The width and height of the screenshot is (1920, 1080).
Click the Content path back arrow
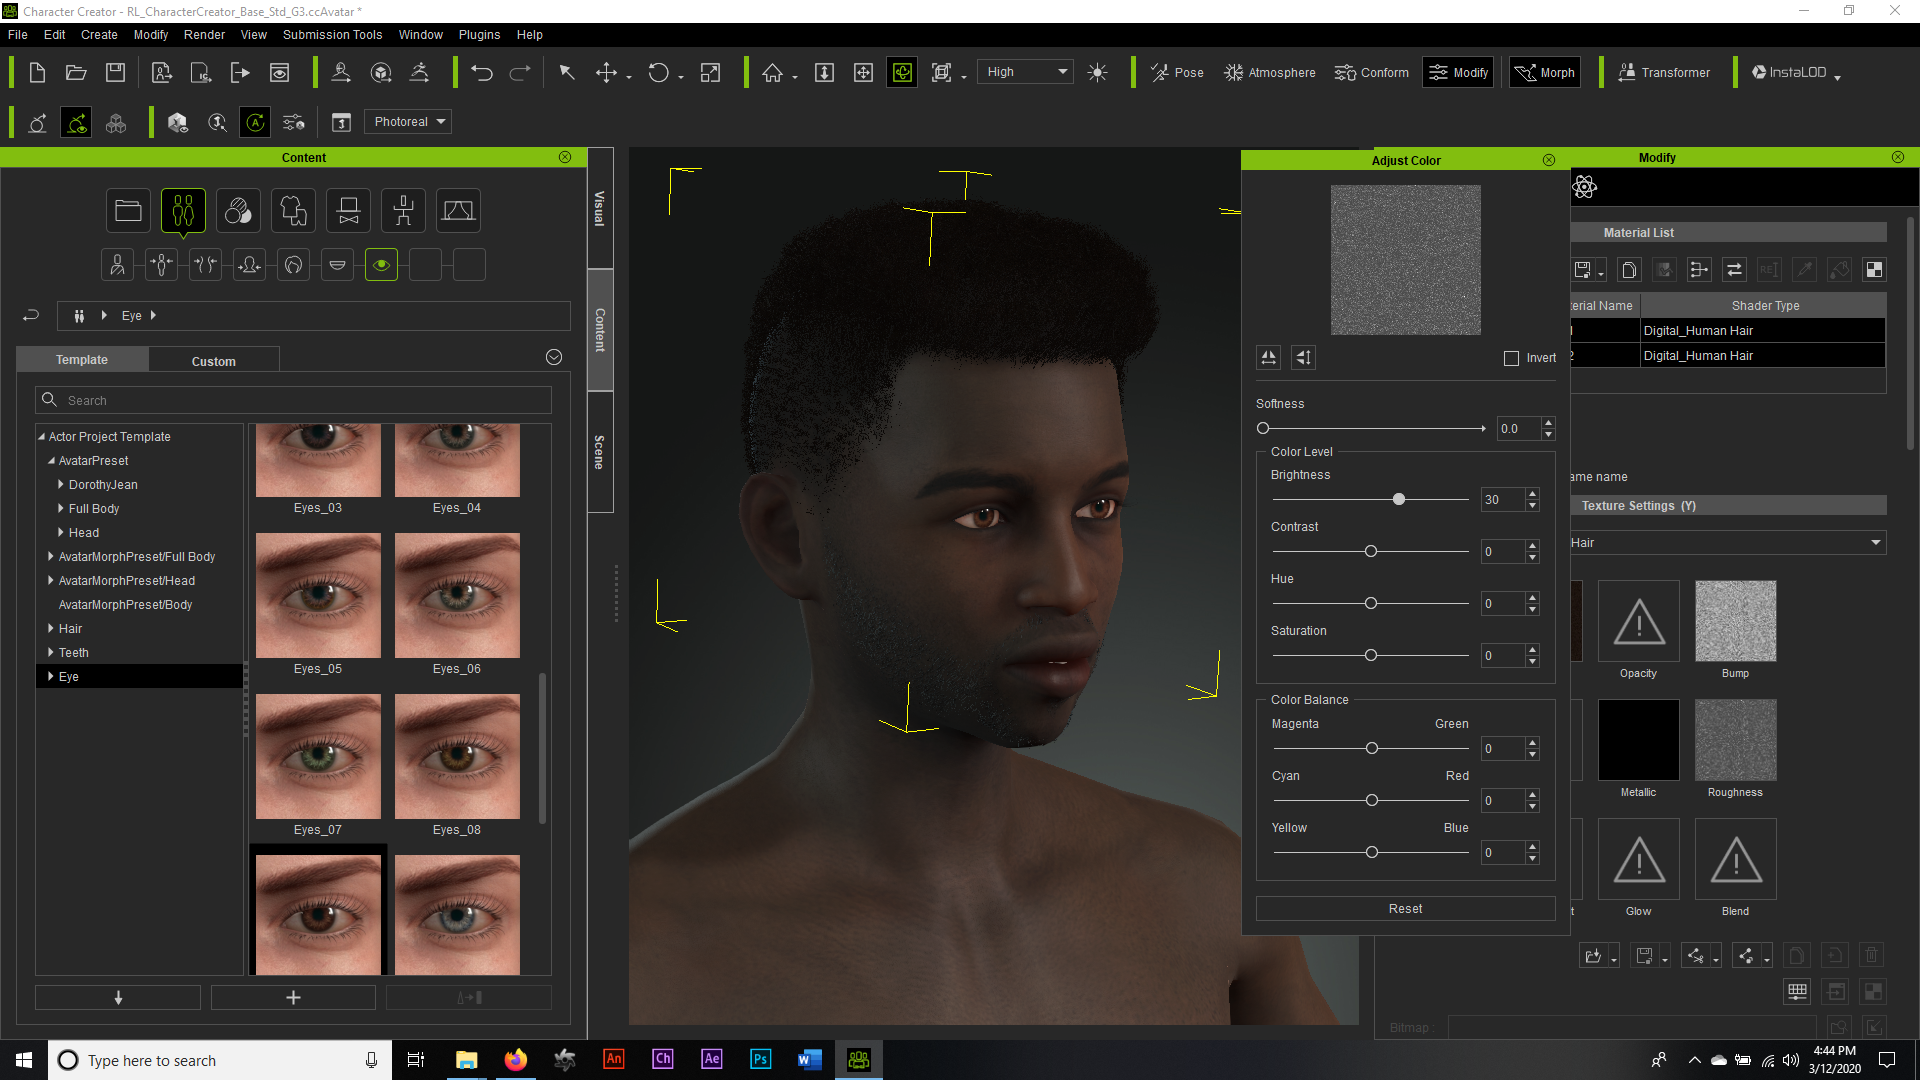[31, 315]
